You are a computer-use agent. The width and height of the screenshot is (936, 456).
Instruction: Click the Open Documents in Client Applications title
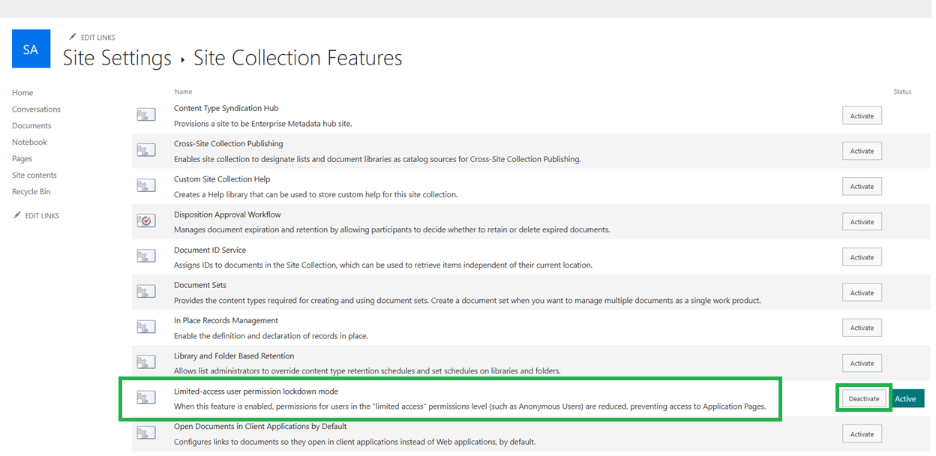(260, 426)
